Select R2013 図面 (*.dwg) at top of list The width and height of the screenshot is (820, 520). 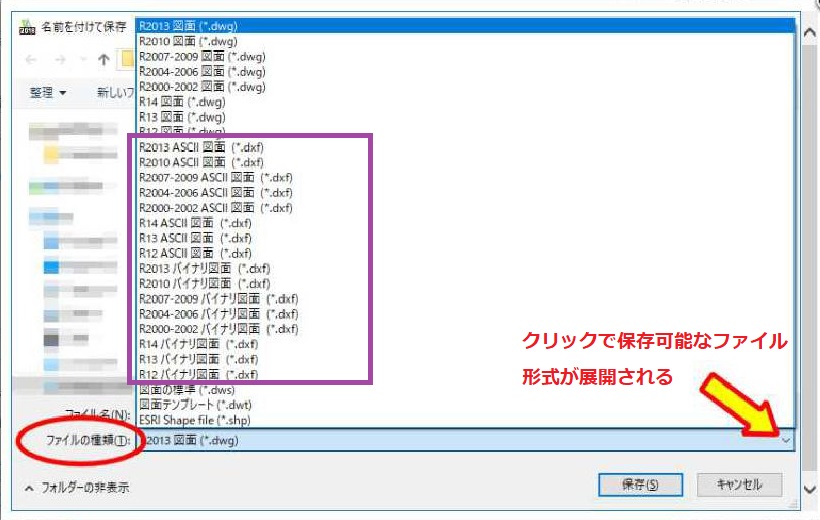click(x=188, y=26)
